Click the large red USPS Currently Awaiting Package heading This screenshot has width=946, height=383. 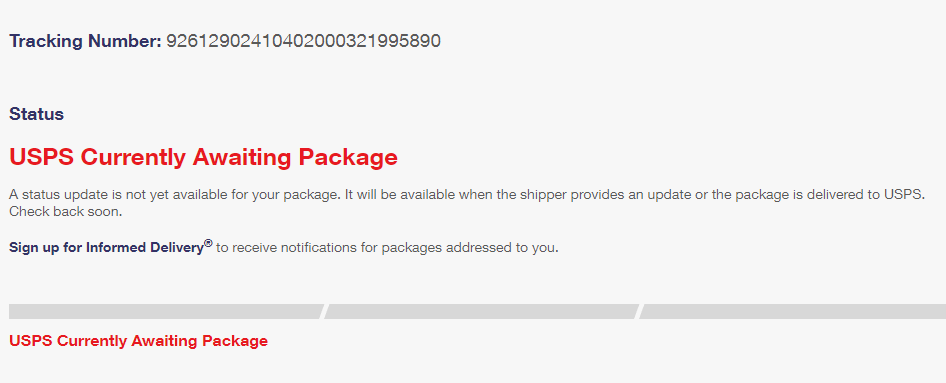pyautogui.click(x=203, y=157)
